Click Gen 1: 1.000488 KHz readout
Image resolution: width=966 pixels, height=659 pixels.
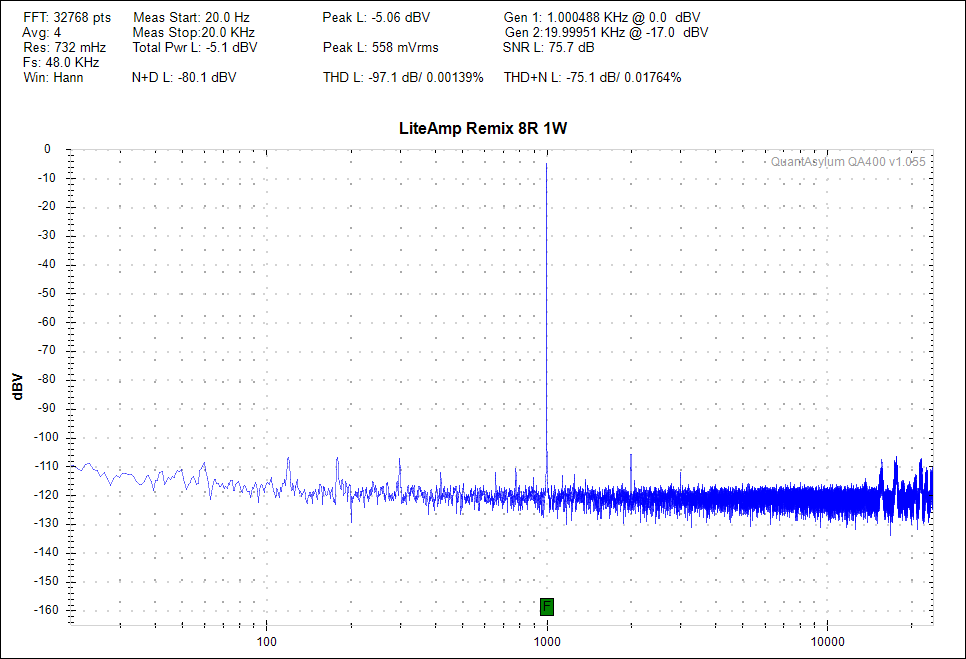pos(602,17)
